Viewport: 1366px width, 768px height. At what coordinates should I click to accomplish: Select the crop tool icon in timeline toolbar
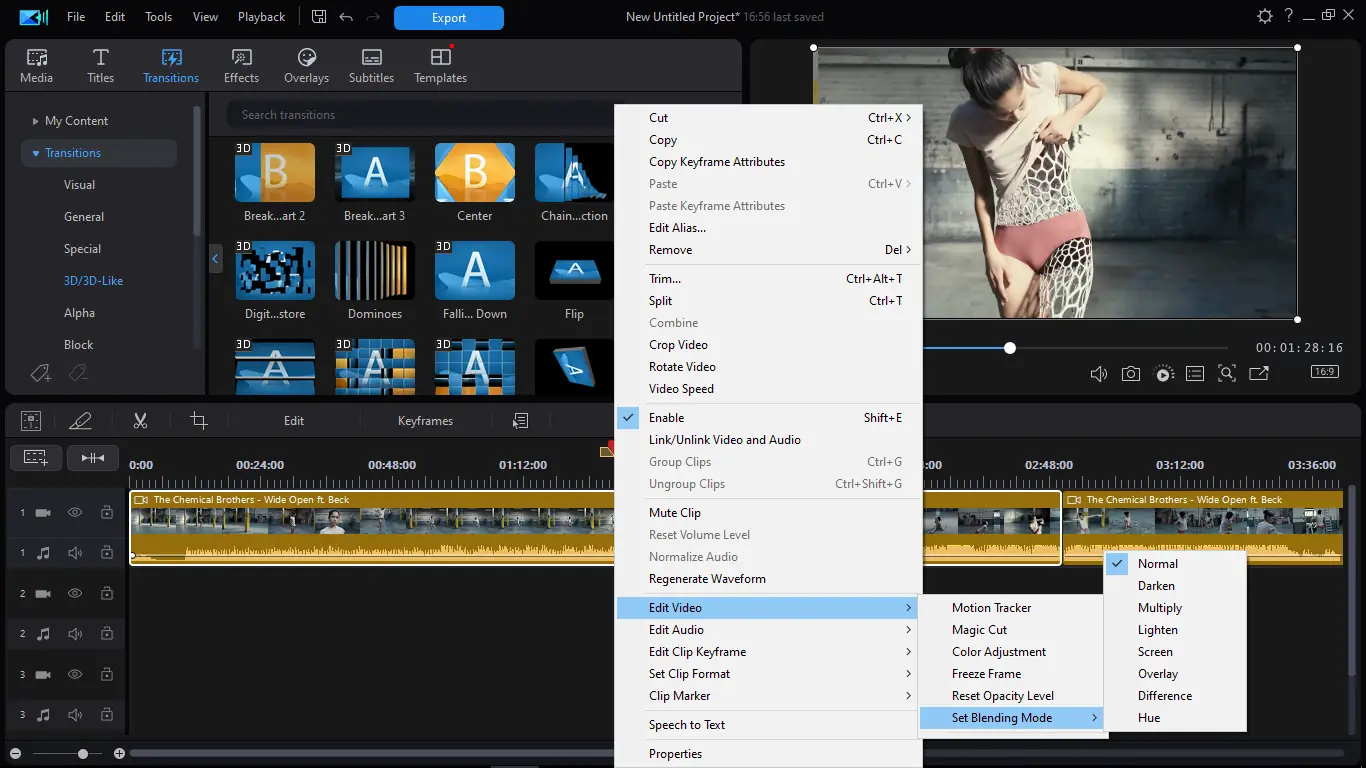pyautogui.click(x=199, y=421)
